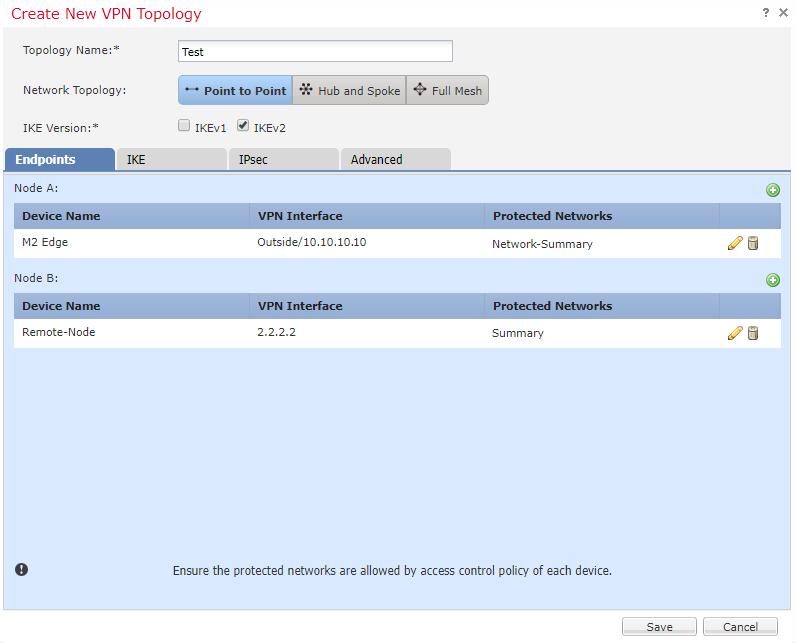Select Full Mesh topology
The image size is (796, 643).
pyautogui.click(x=447, y=90)
